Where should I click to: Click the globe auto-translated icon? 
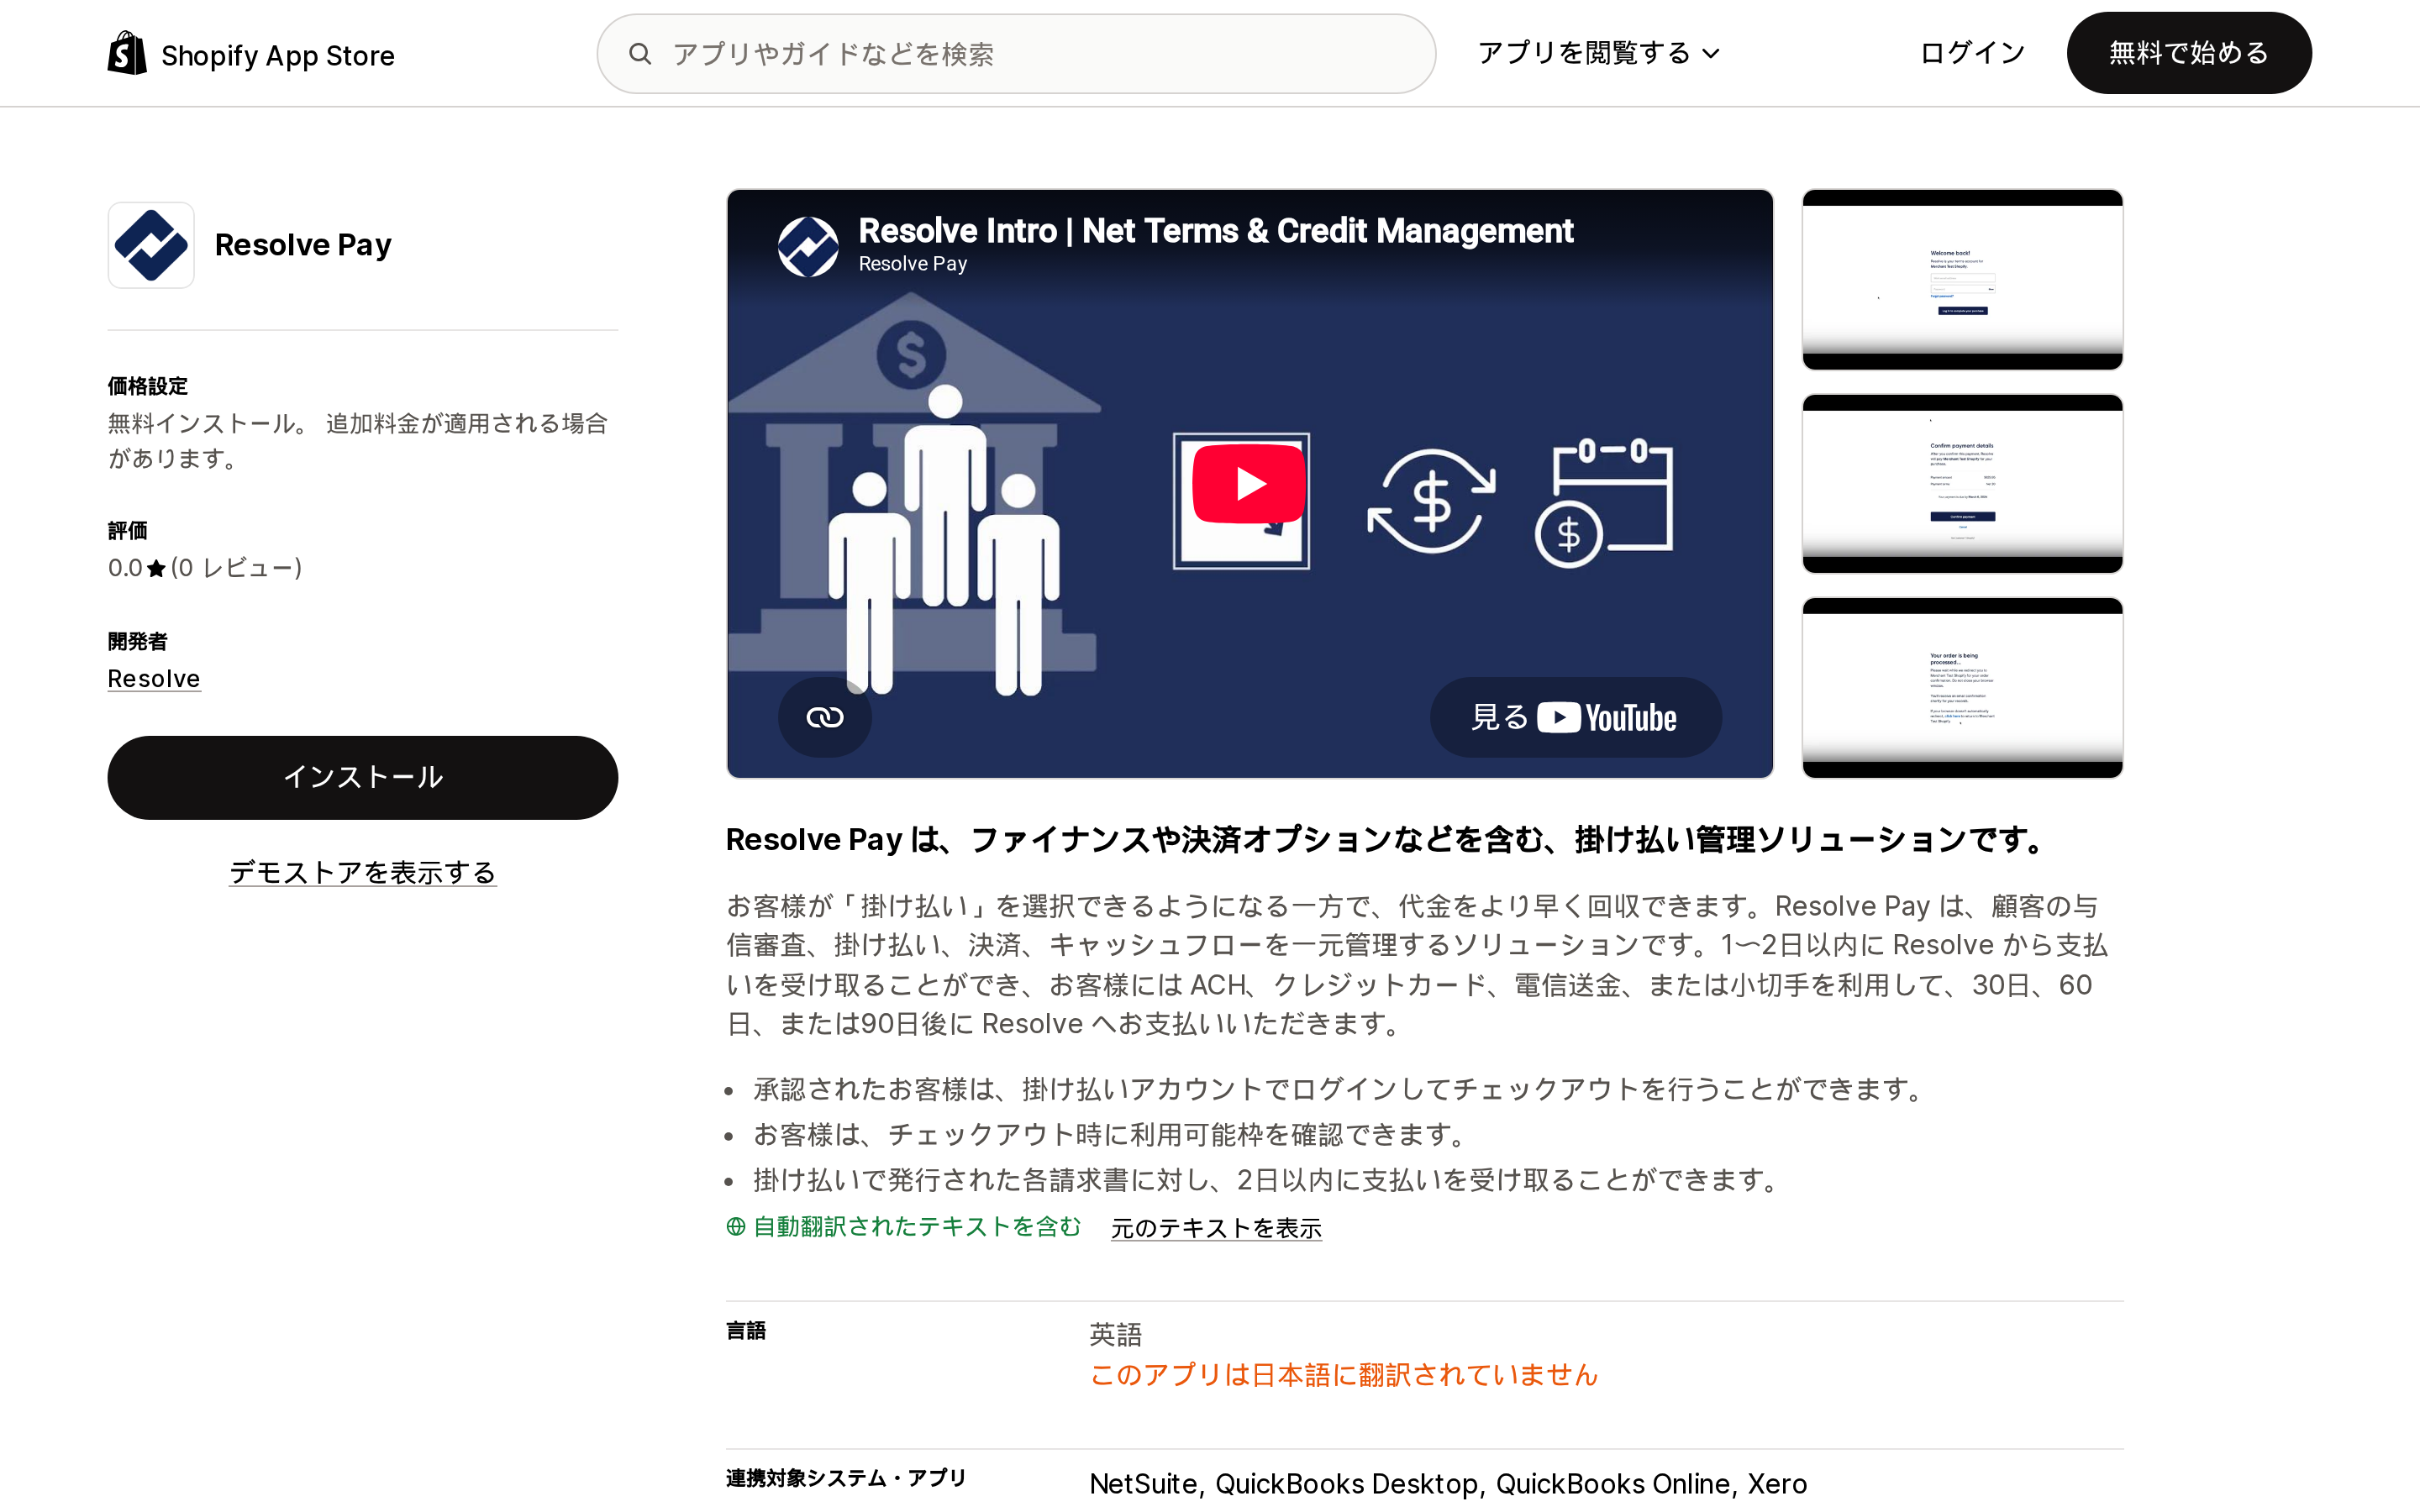click(736, 1227)
